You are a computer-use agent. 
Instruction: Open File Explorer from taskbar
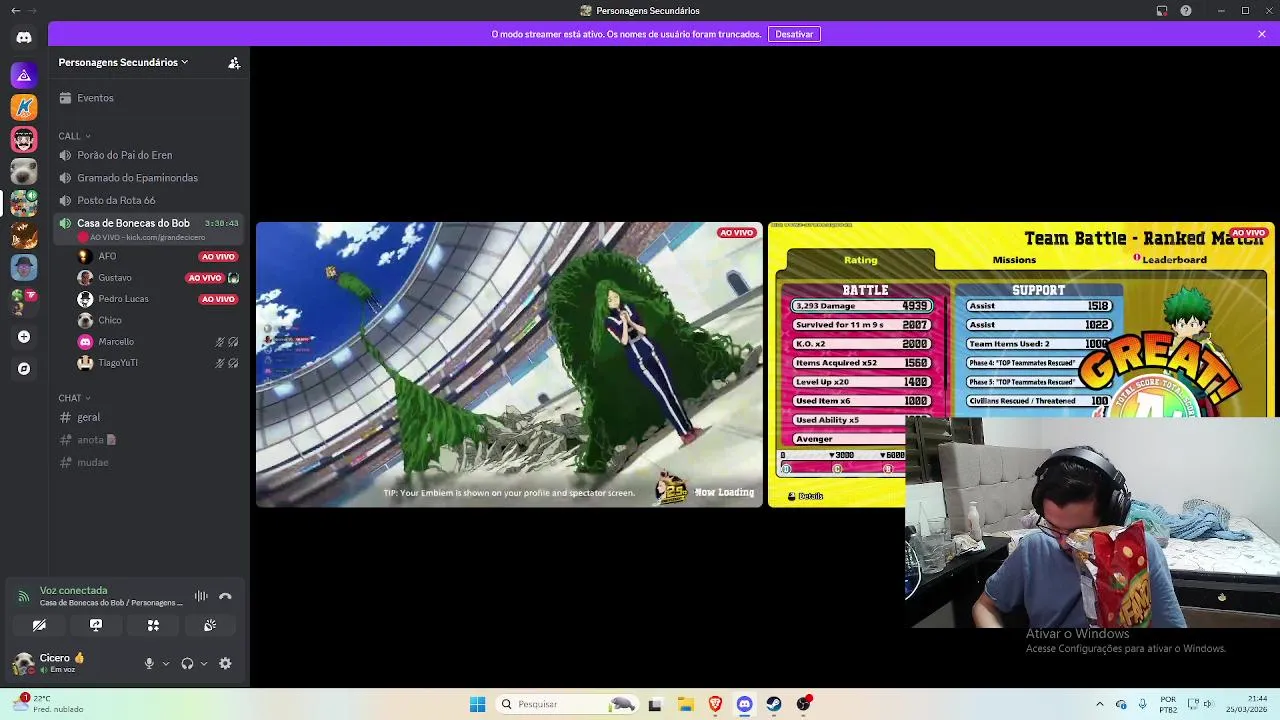pos(685,704)
